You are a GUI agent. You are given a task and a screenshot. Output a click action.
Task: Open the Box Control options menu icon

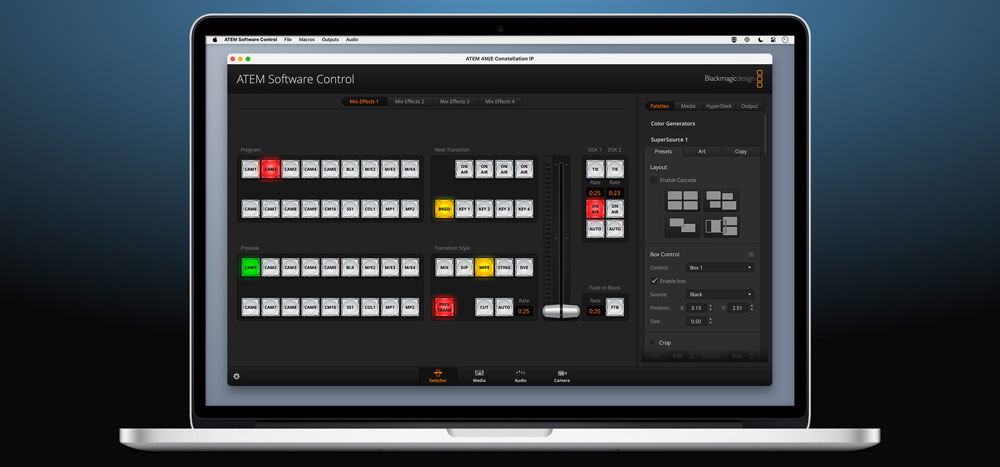click(x=751, y=255)
